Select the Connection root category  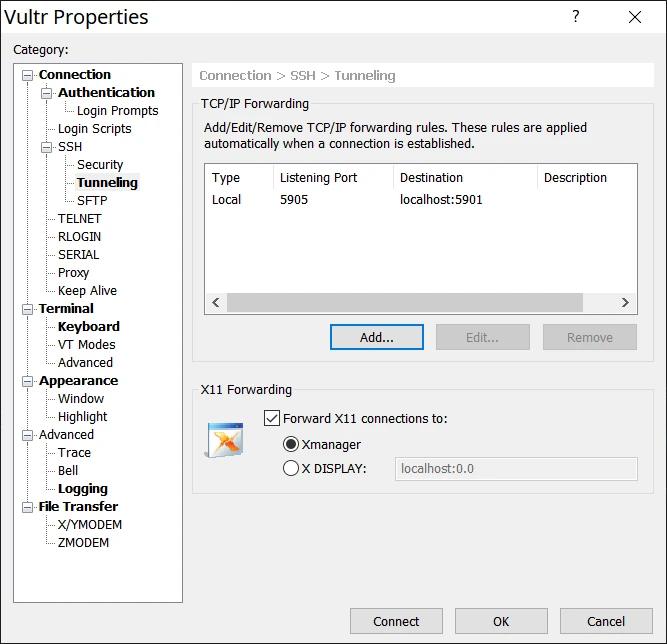point(74,74)
